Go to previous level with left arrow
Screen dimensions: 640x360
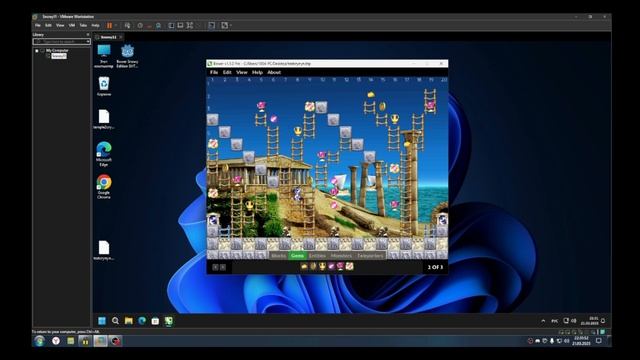(216, 267)
